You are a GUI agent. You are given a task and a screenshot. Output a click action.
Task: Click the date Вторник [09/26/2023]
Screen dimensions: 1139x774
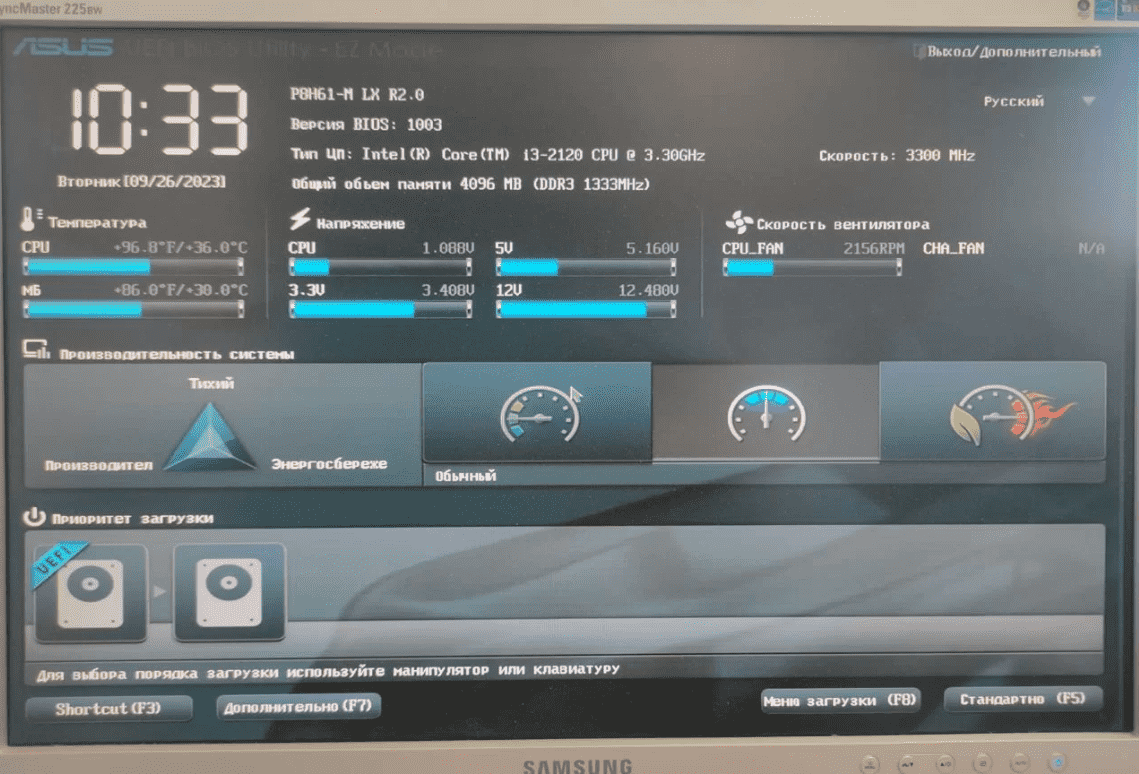tap(142, 182)
